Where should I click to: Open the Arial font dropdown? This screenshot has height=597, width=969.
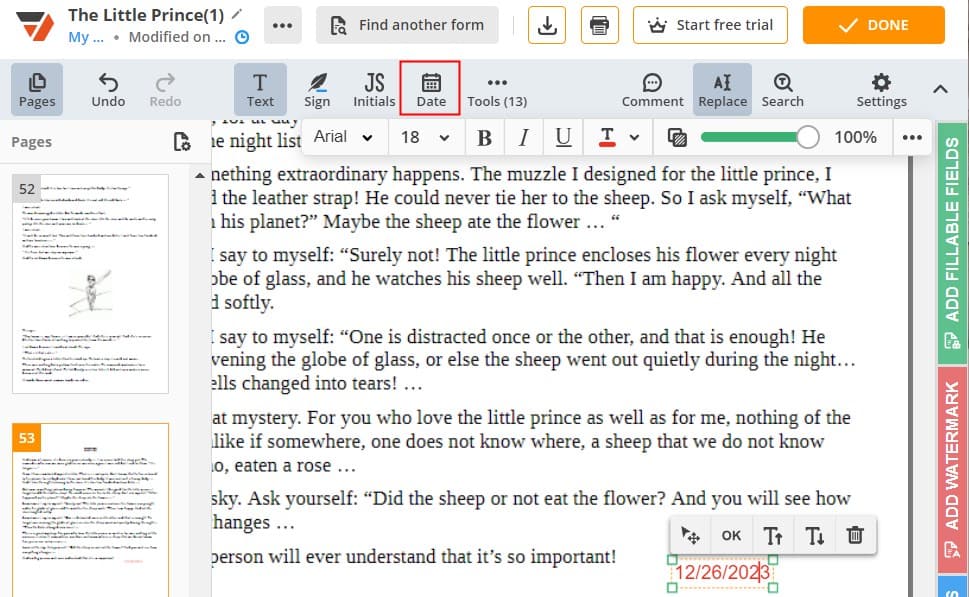pos(343,137)
